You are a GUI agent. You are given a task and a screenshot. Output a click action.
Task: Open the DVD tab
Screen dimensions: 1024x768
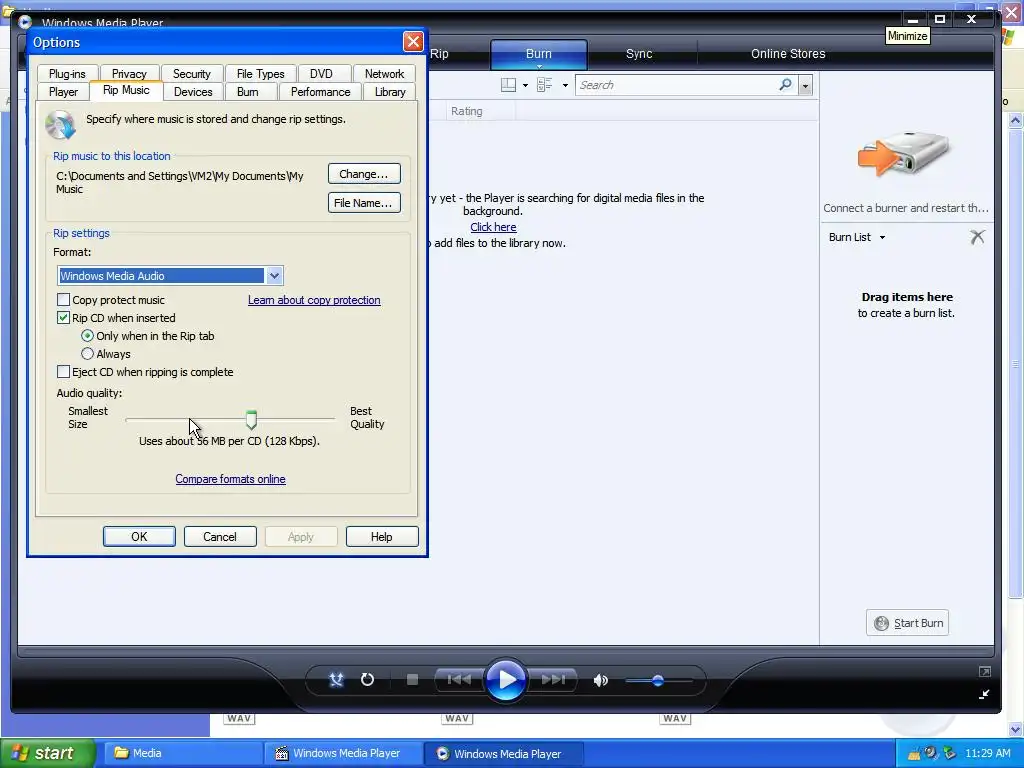click(321, 74)
